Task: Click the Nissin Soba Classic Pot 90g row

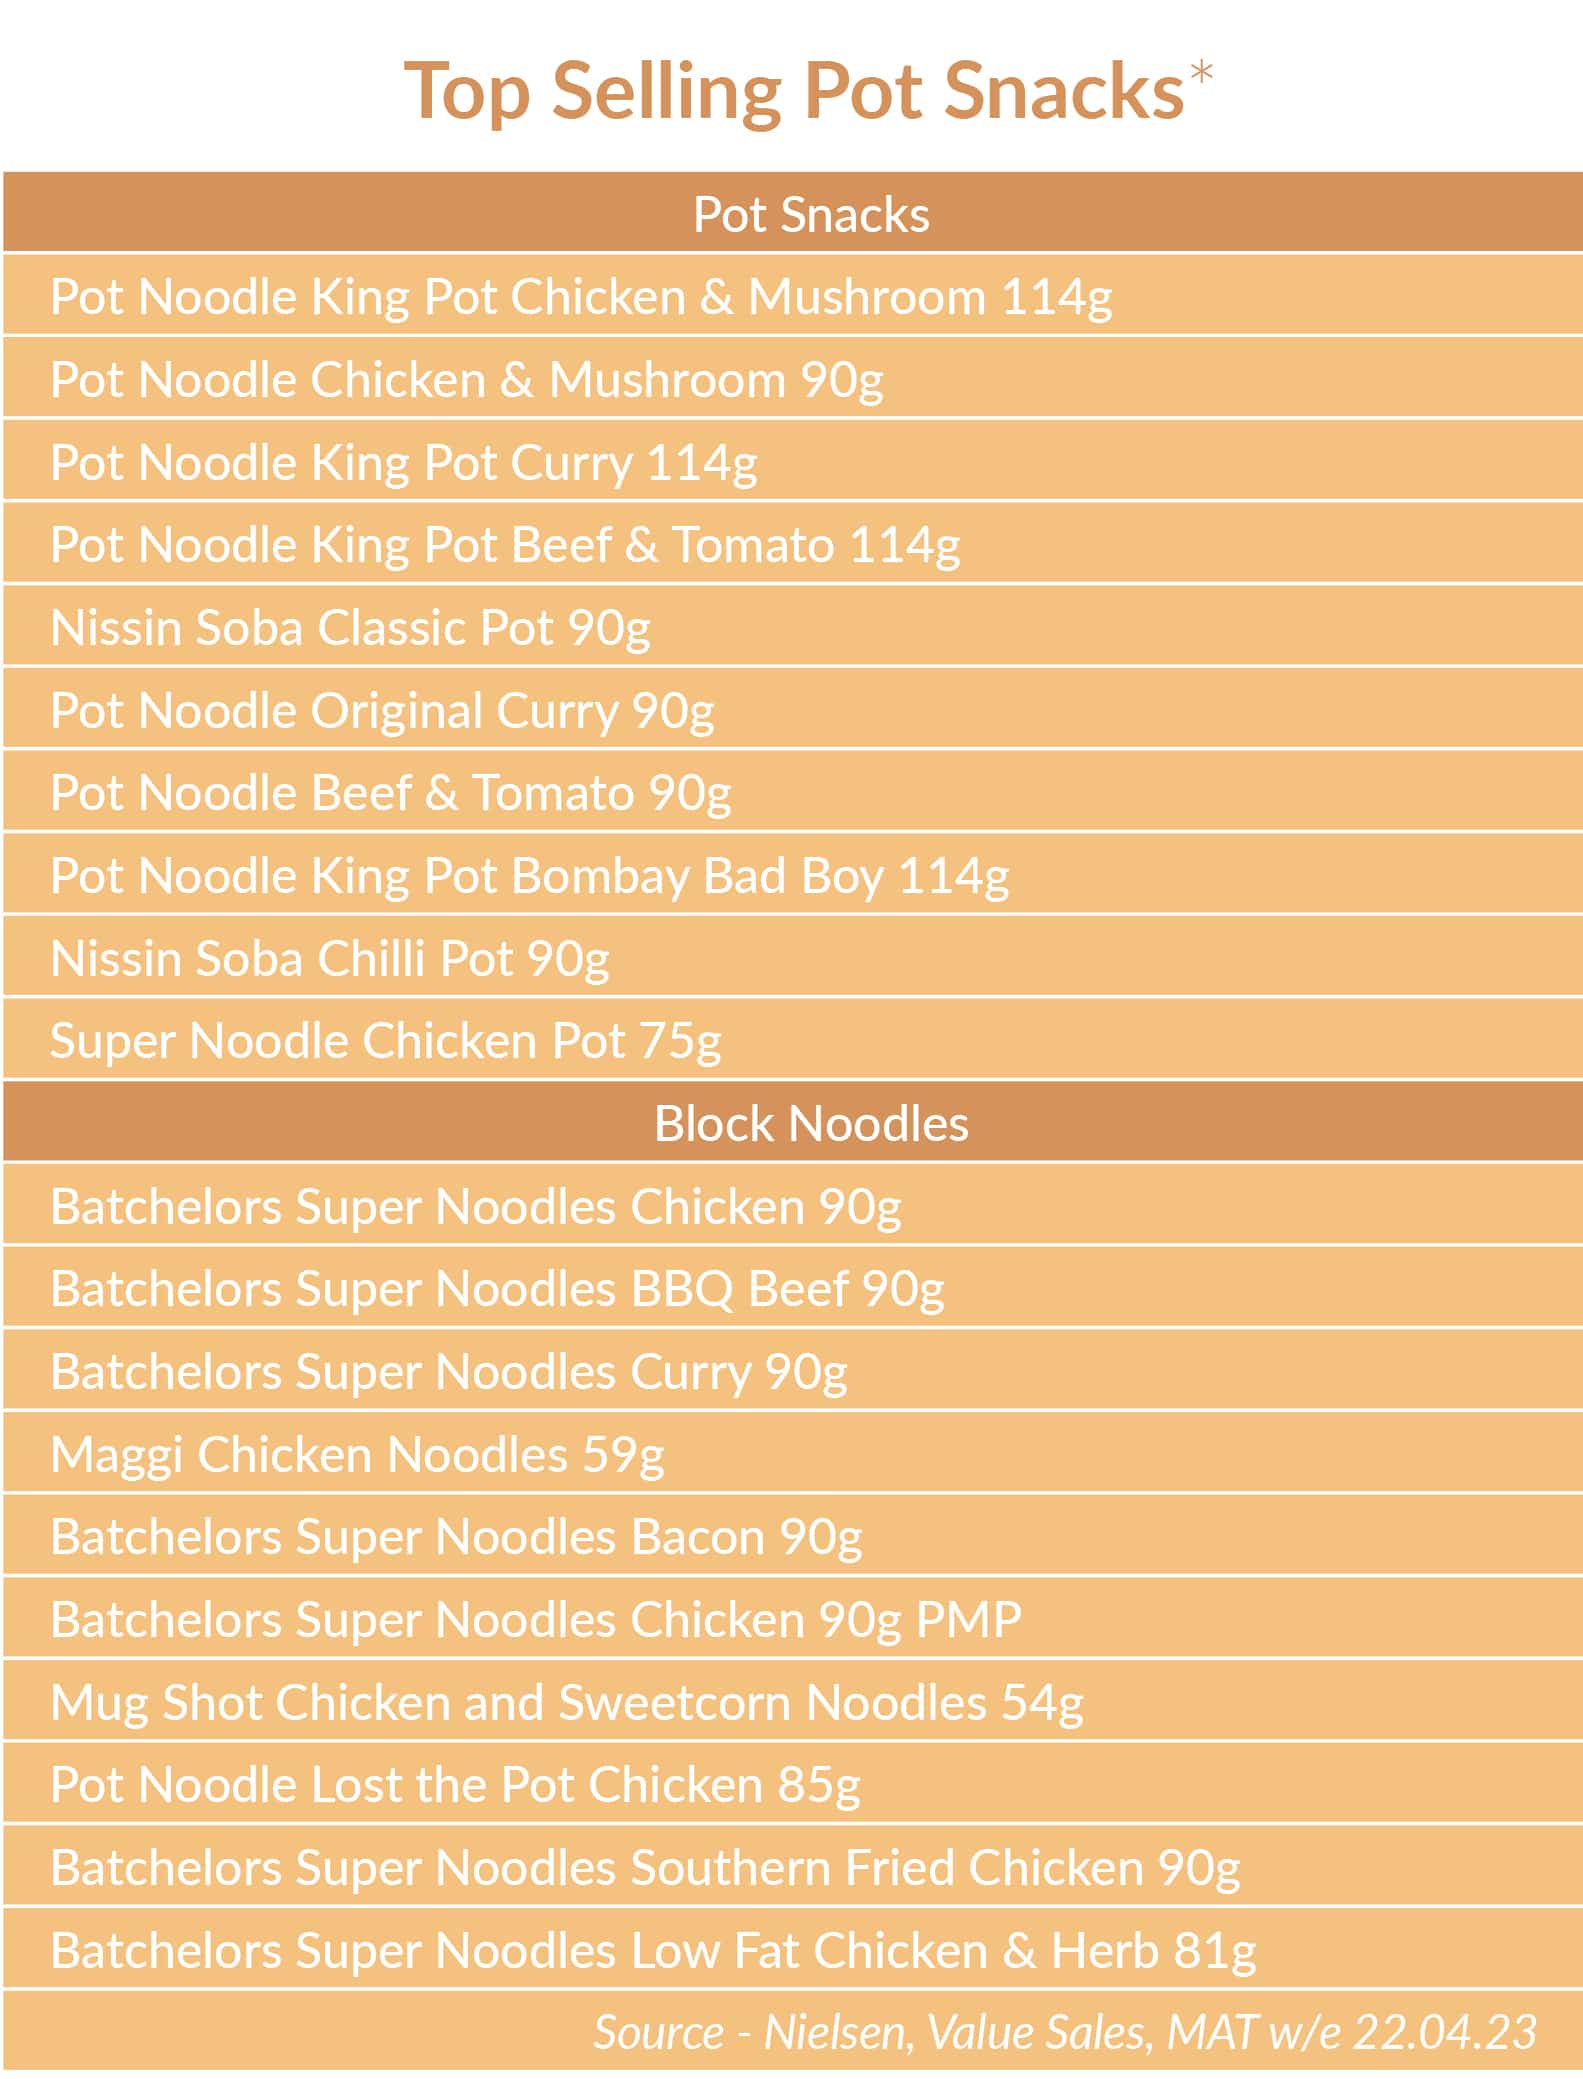Action: 350,628
